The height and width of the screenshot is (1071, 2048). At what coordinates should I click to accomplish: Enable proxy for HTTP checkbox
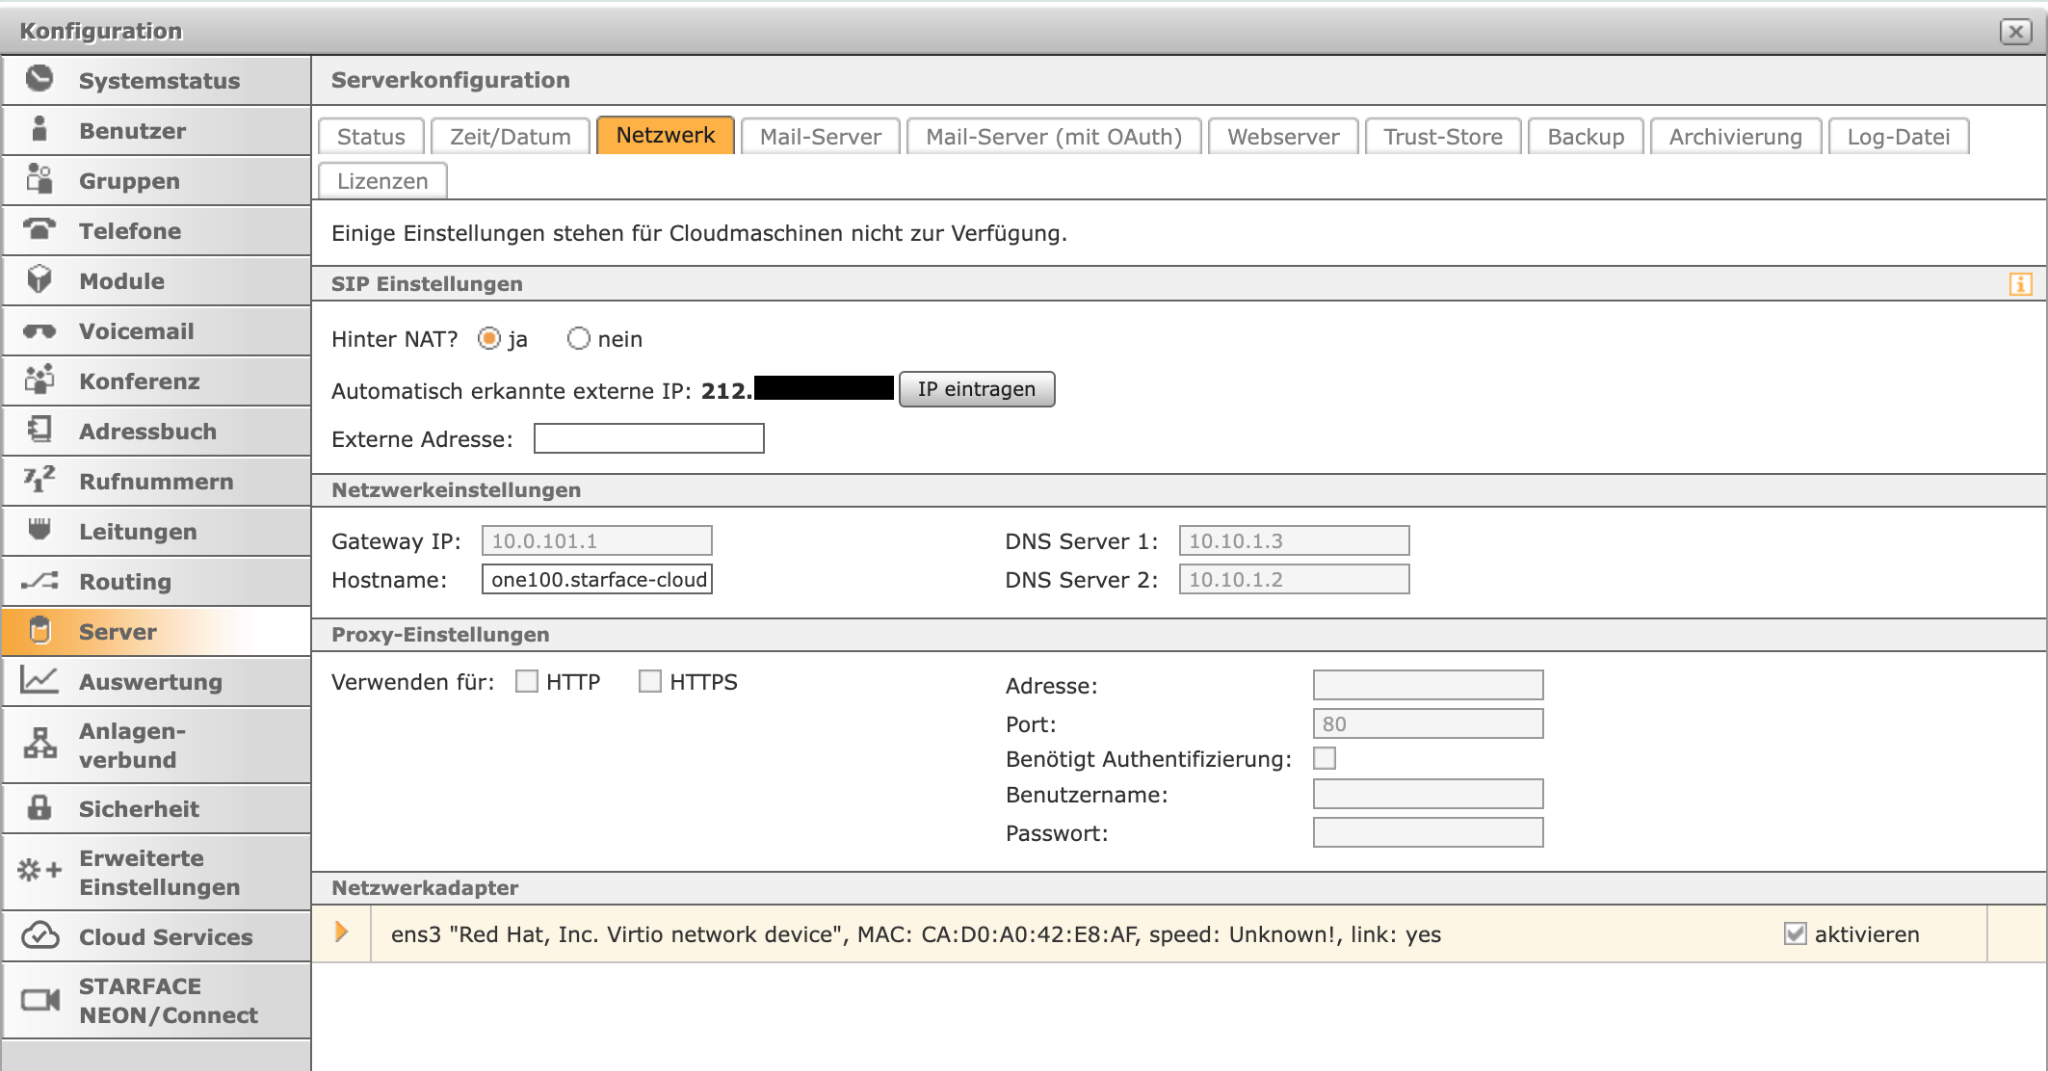pyautogui.click(x=527, y=681)
